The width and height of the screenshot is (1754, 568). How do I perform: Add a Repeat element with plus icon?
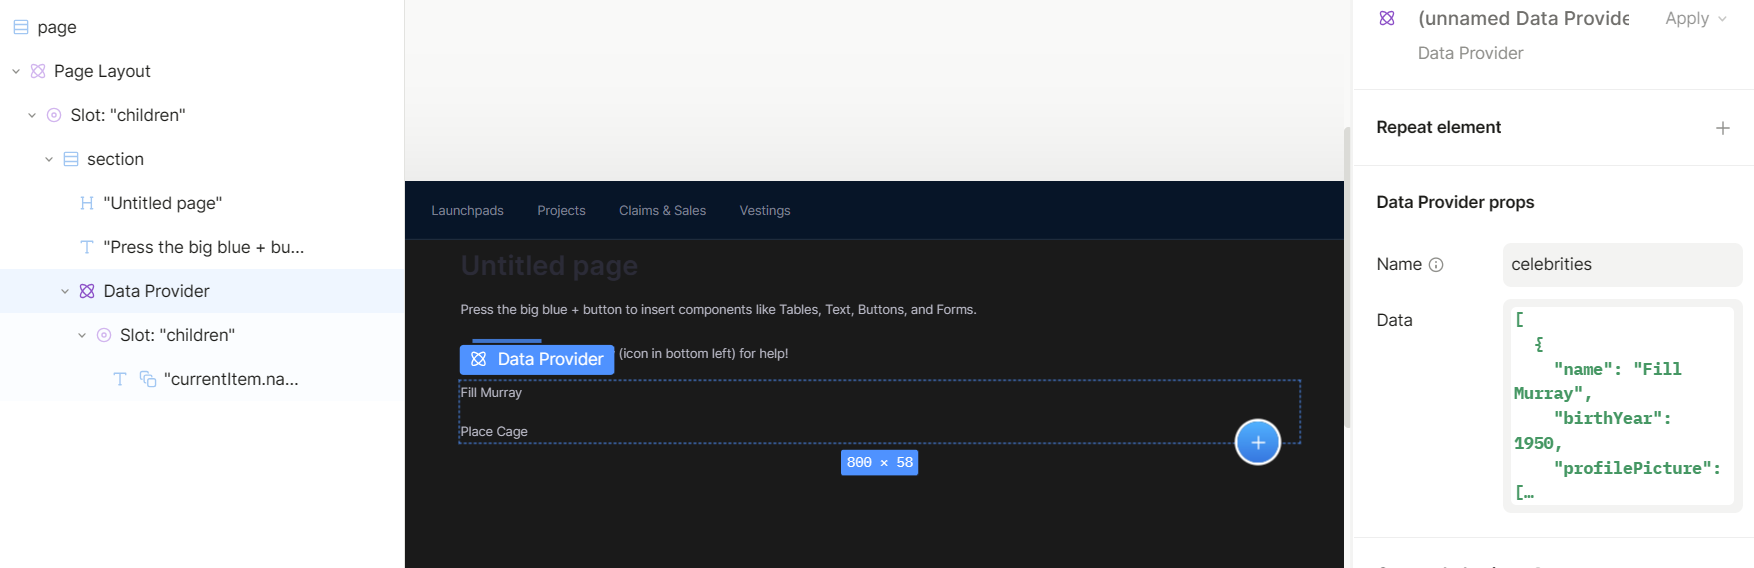click(x=1722, y=128)
